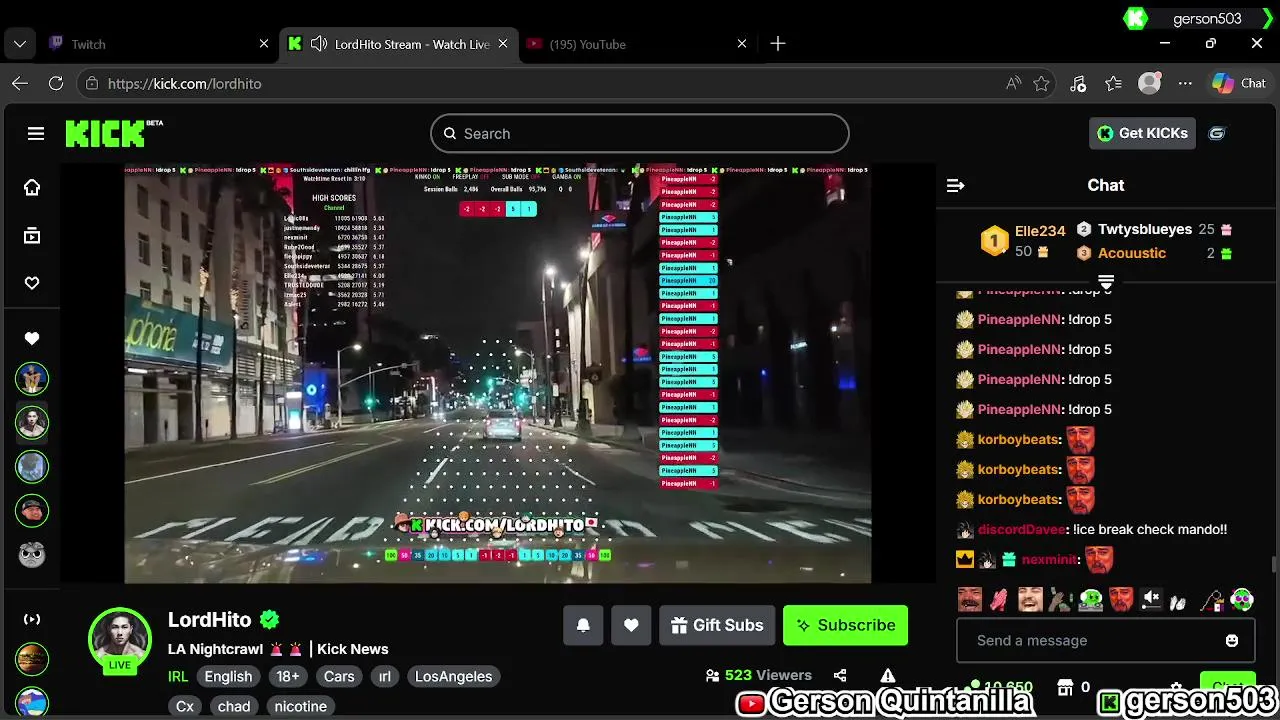Open the gray offline channel avatar
Image resolution: width=1280 pixels, height=720 pixels.
32,554
